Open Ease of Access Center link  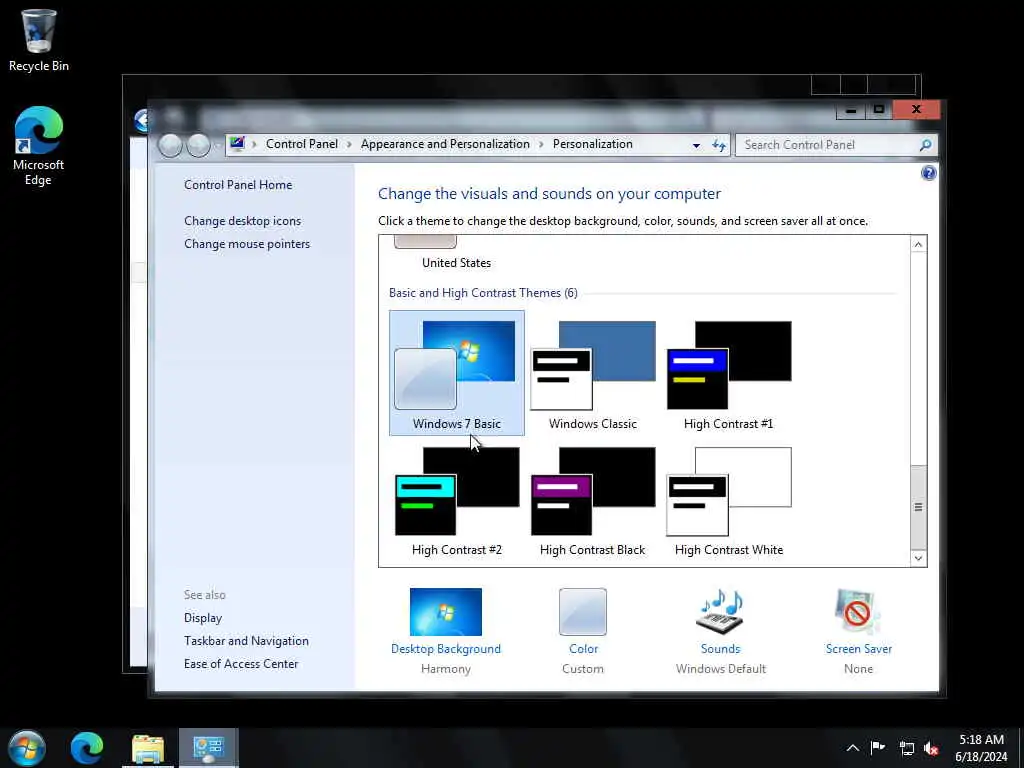241,664
